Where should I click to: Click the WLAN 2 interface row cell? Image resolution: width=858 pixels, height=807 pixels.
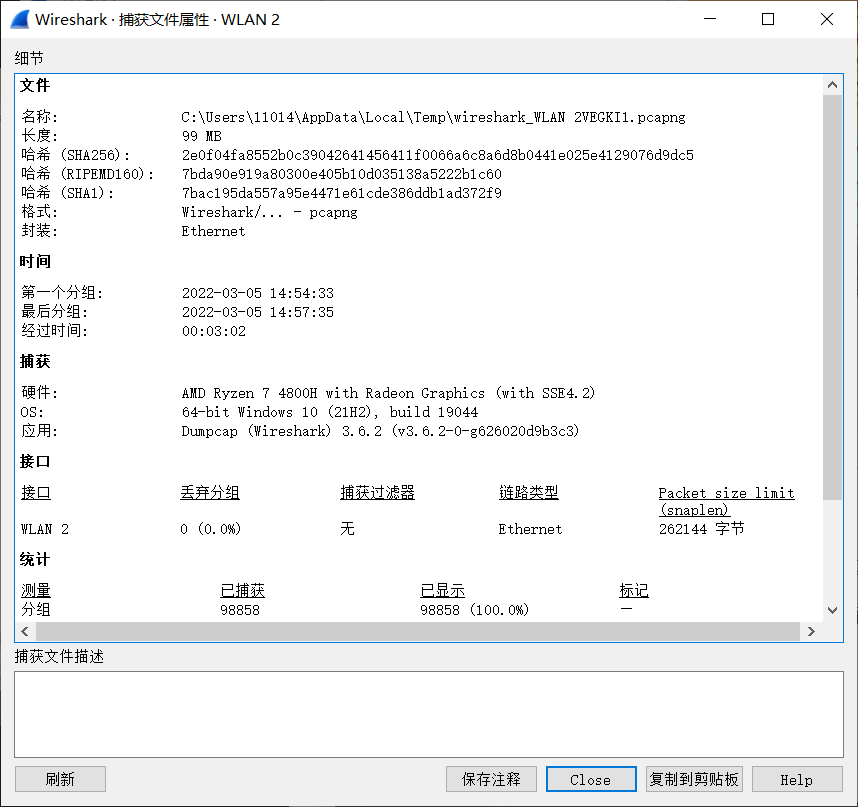click(45, 529)
